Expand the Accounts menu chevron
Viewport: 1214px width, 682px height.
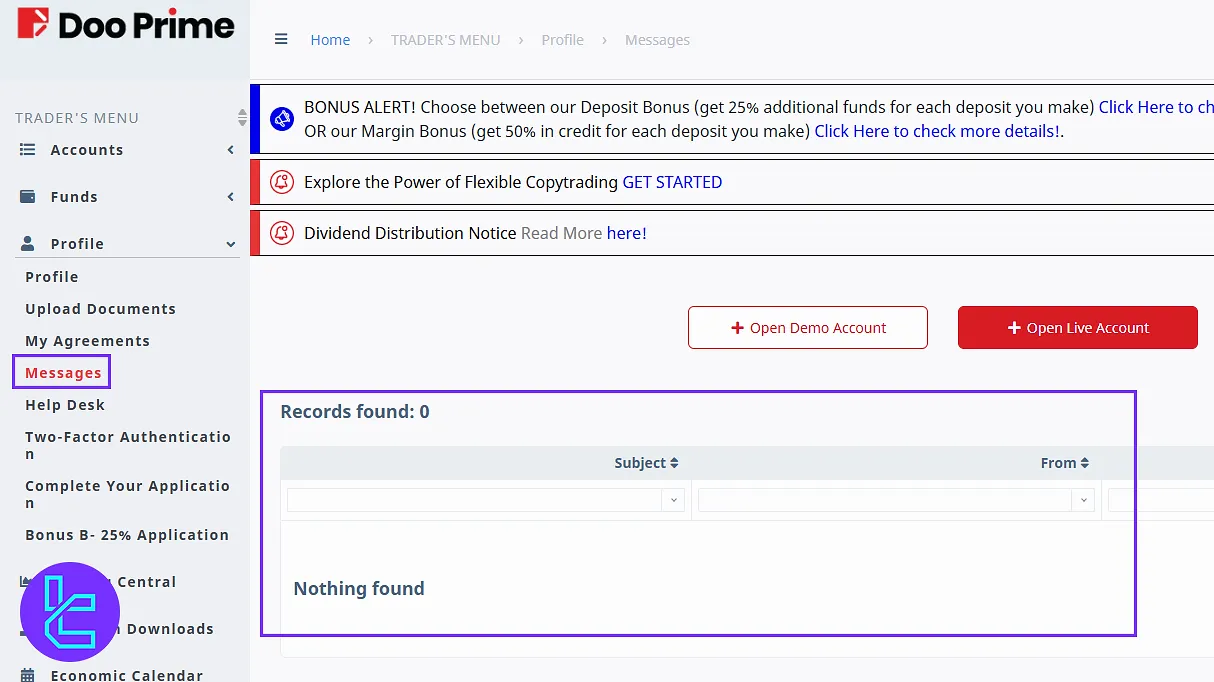231,150
